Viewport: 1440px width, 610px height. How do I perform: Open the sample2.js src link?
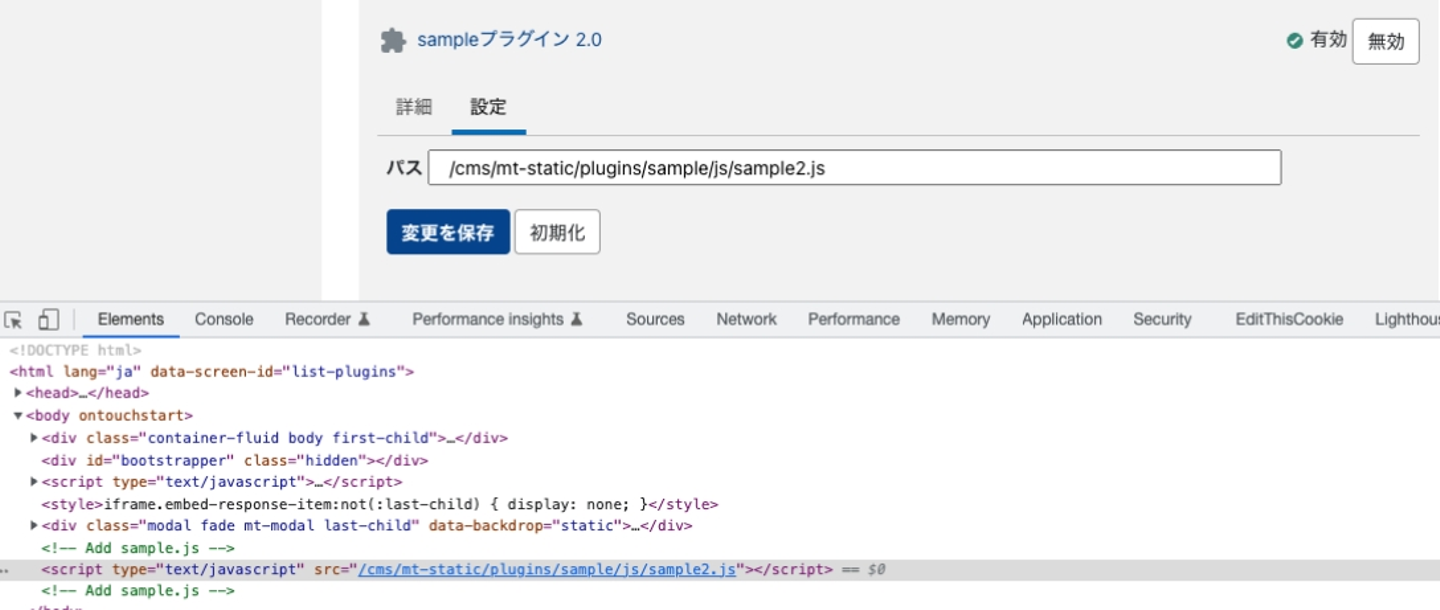[547, 570]
